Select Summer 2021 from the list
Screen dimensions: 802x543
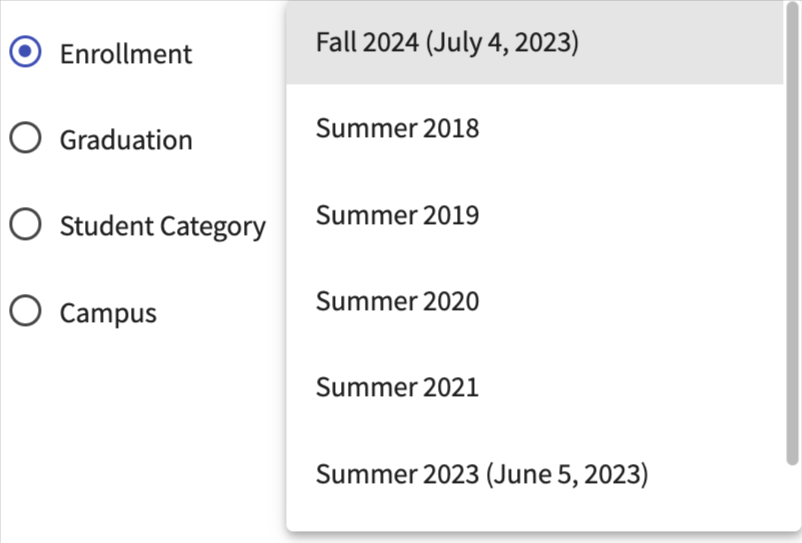coord(397,387)
